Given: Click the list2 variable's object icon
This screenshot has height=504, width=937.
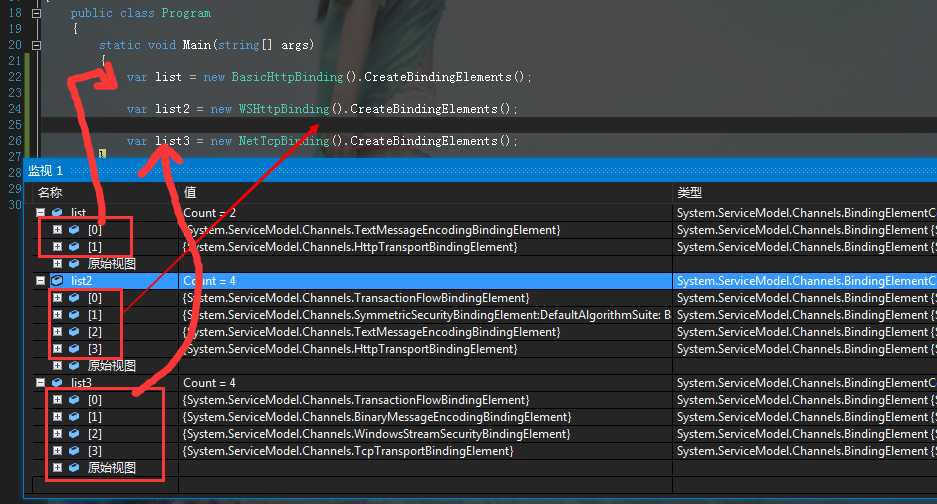Looking at the screenshot, I should [57, 280].
